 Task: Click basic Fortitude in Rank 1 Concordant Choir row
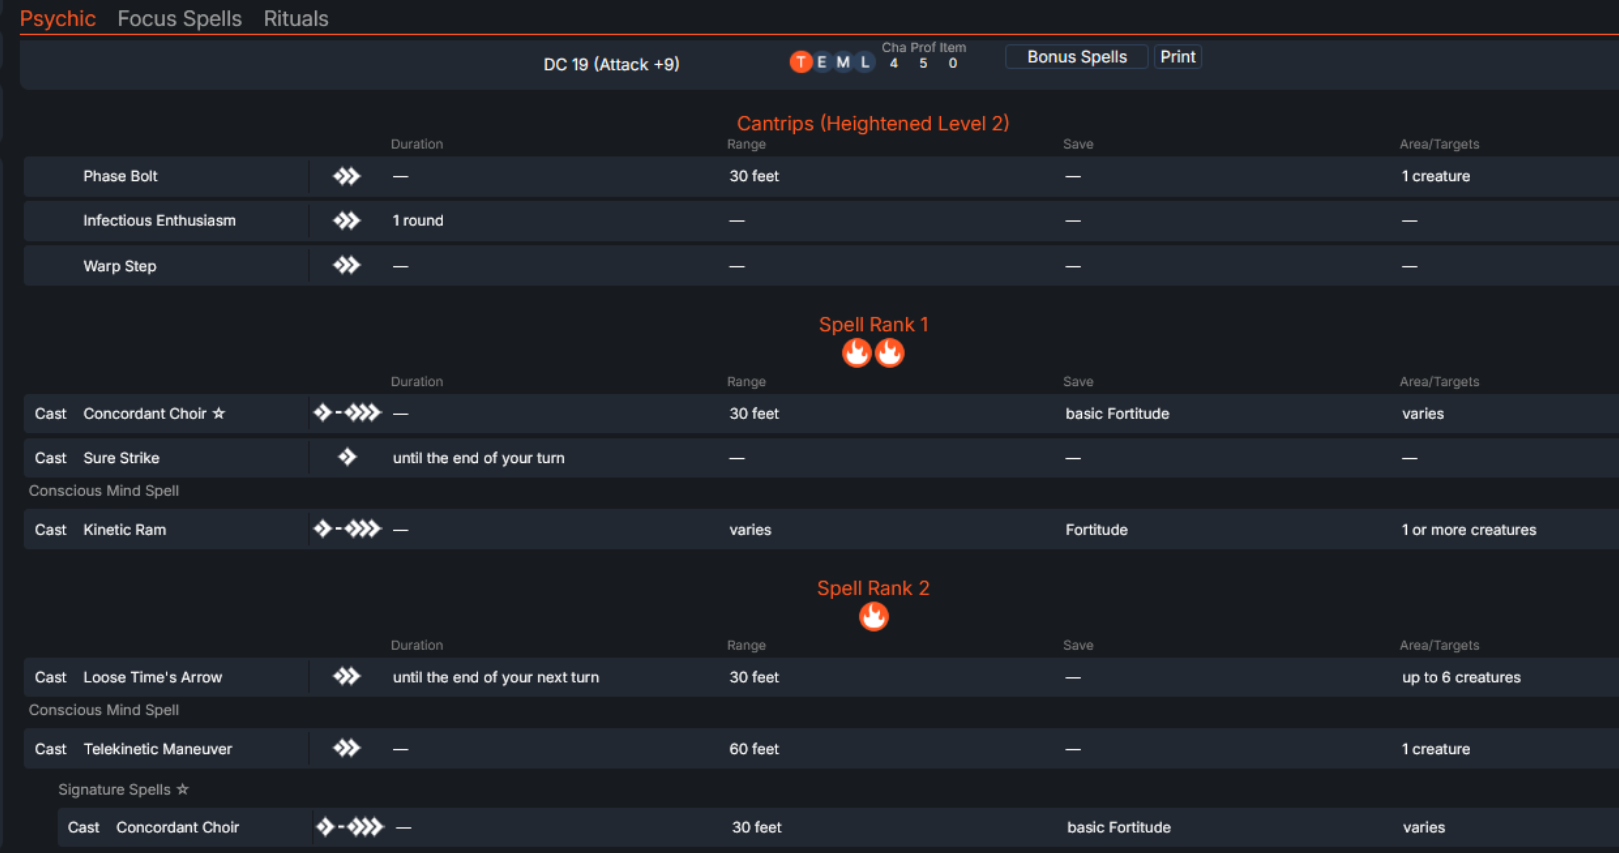[1117, 414]
